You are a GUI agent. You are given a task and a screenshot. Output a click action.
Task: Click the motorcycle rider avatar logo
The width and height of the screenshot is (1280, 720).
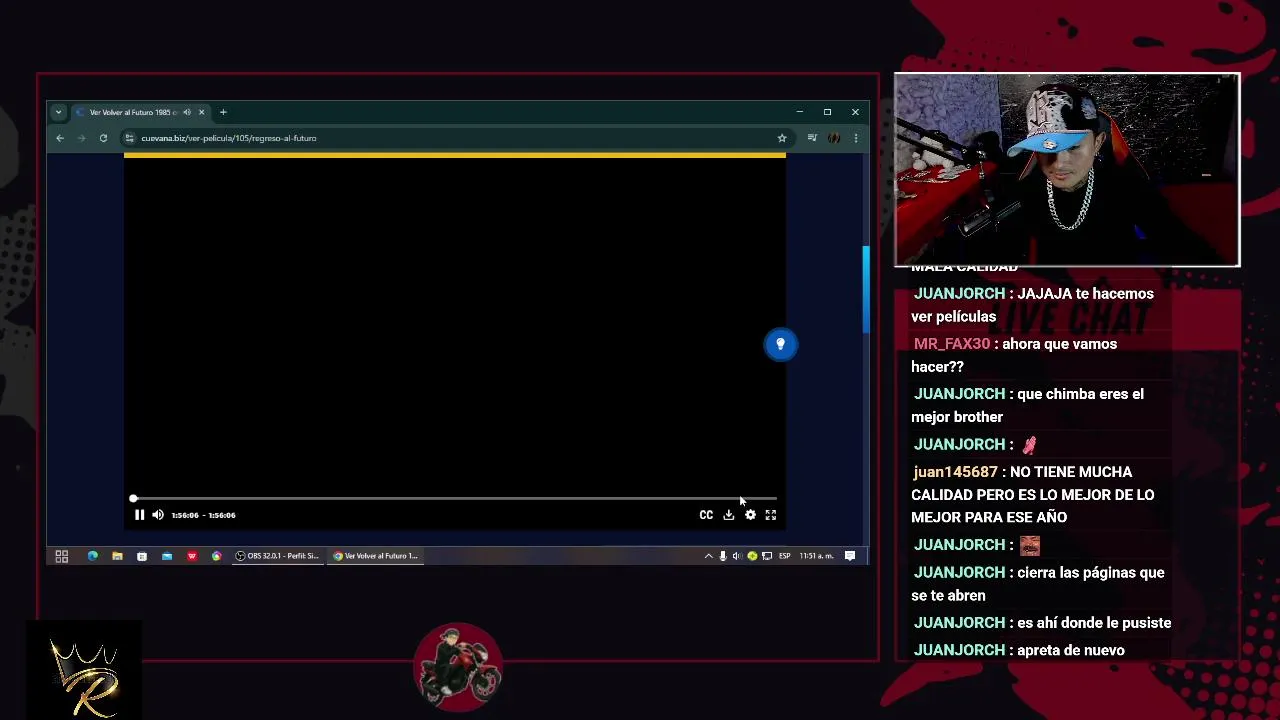click(458, 666)
